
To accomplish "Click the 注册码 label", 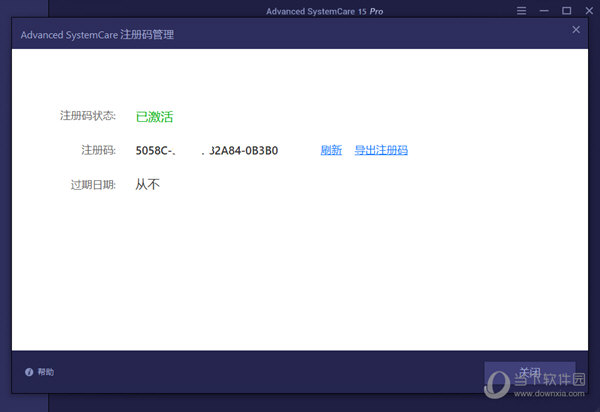I will (98, 150).
